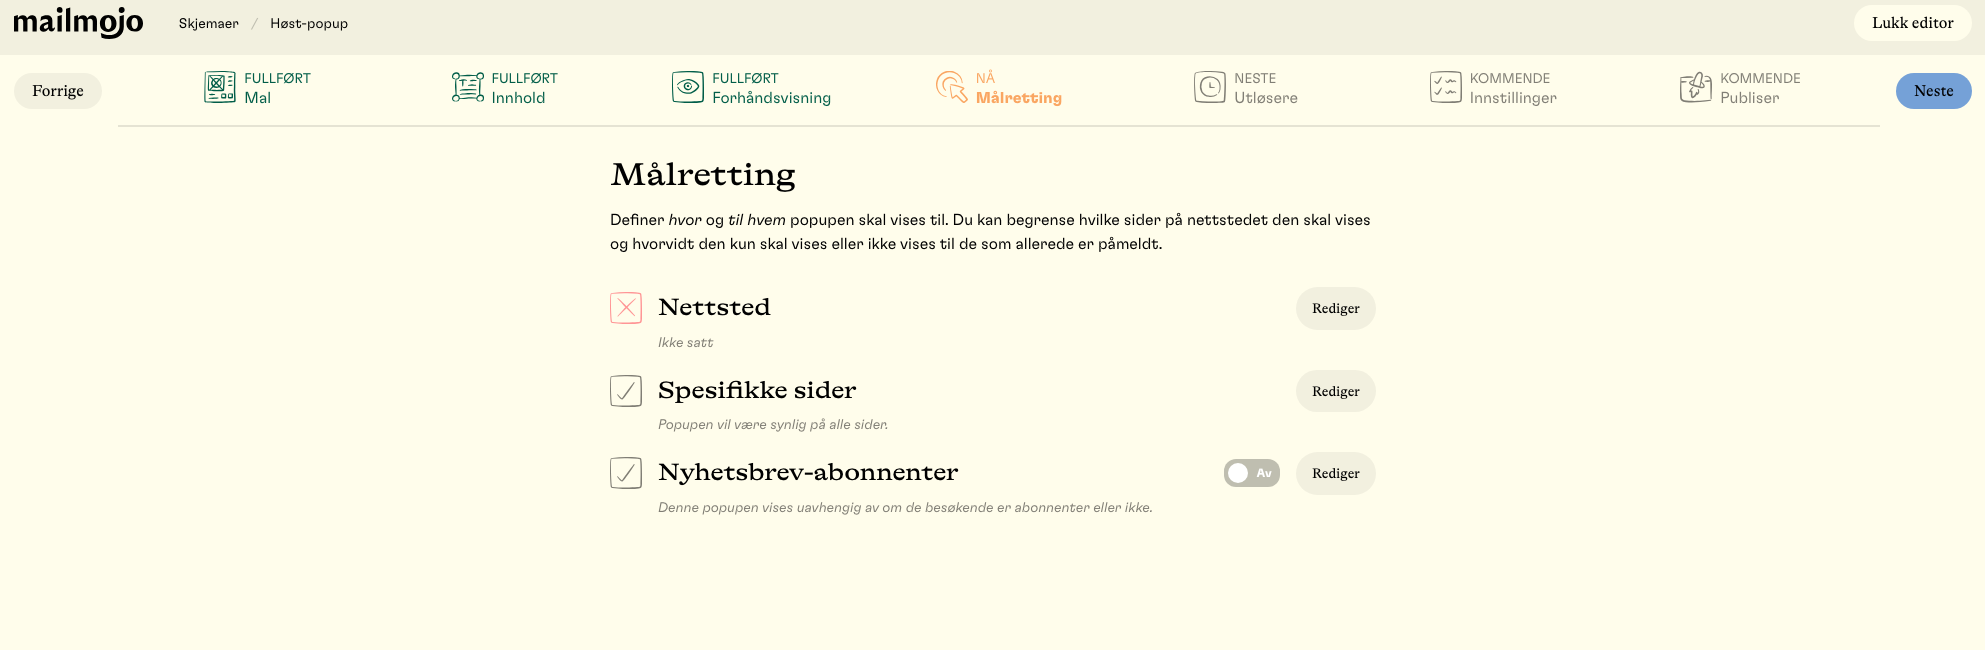Click the Publiser step icon
Image resolution: width=1985 pixels, height=650 pixels.
coord(1696,87)
